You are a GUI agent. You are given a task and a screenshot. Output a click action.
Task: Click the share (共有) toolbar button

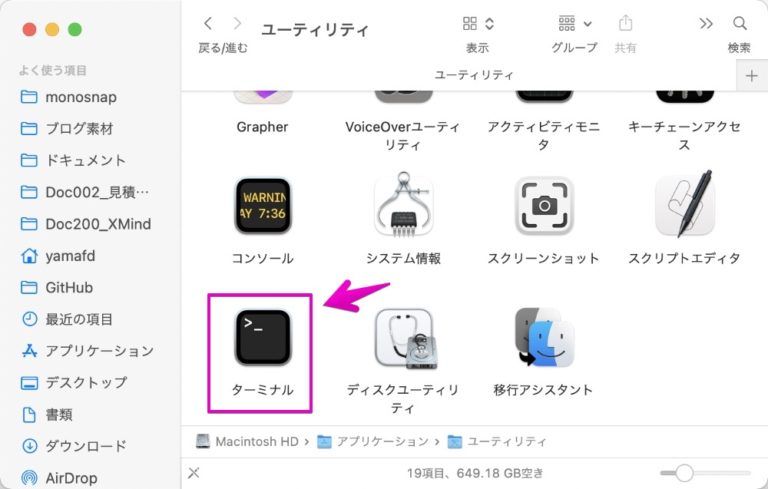pyautogui.click(x=625, y=23)
